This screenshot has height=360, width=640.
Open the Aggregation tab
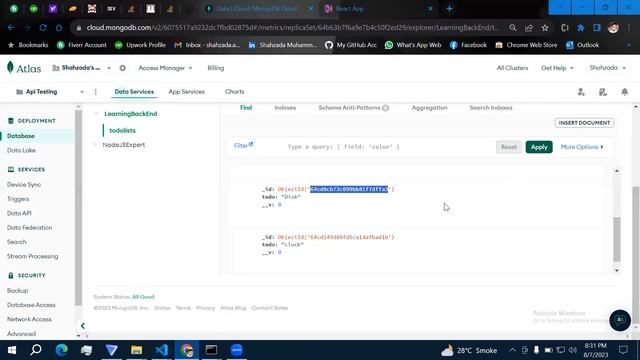click(x=429, y=108)
